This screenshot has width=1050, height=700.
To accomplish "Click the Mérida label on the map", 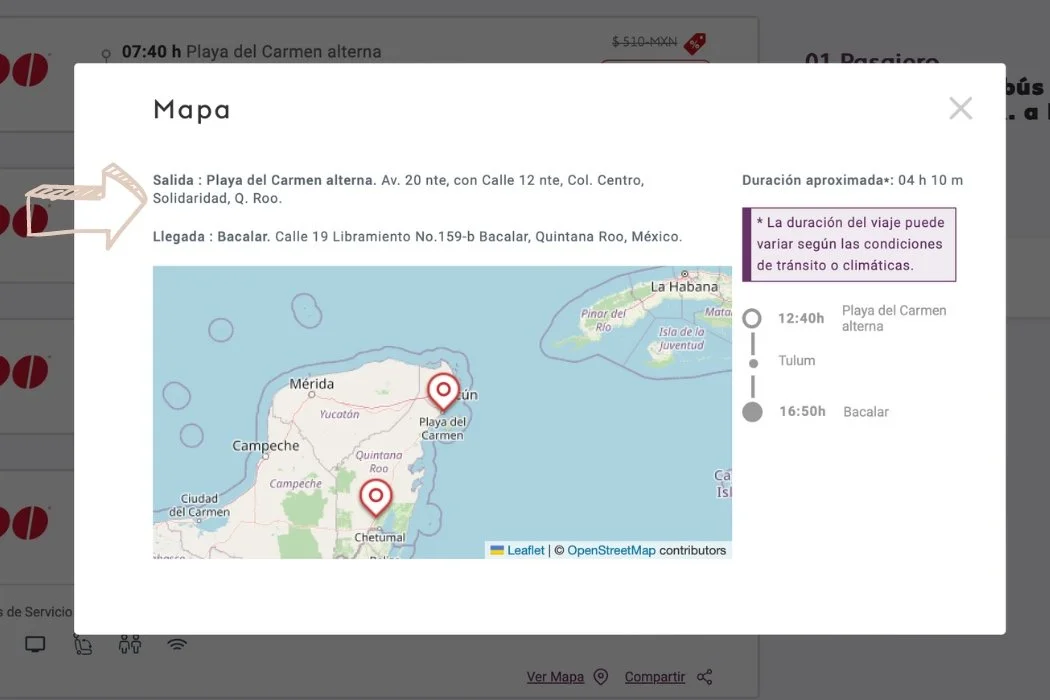I will 311,384.
